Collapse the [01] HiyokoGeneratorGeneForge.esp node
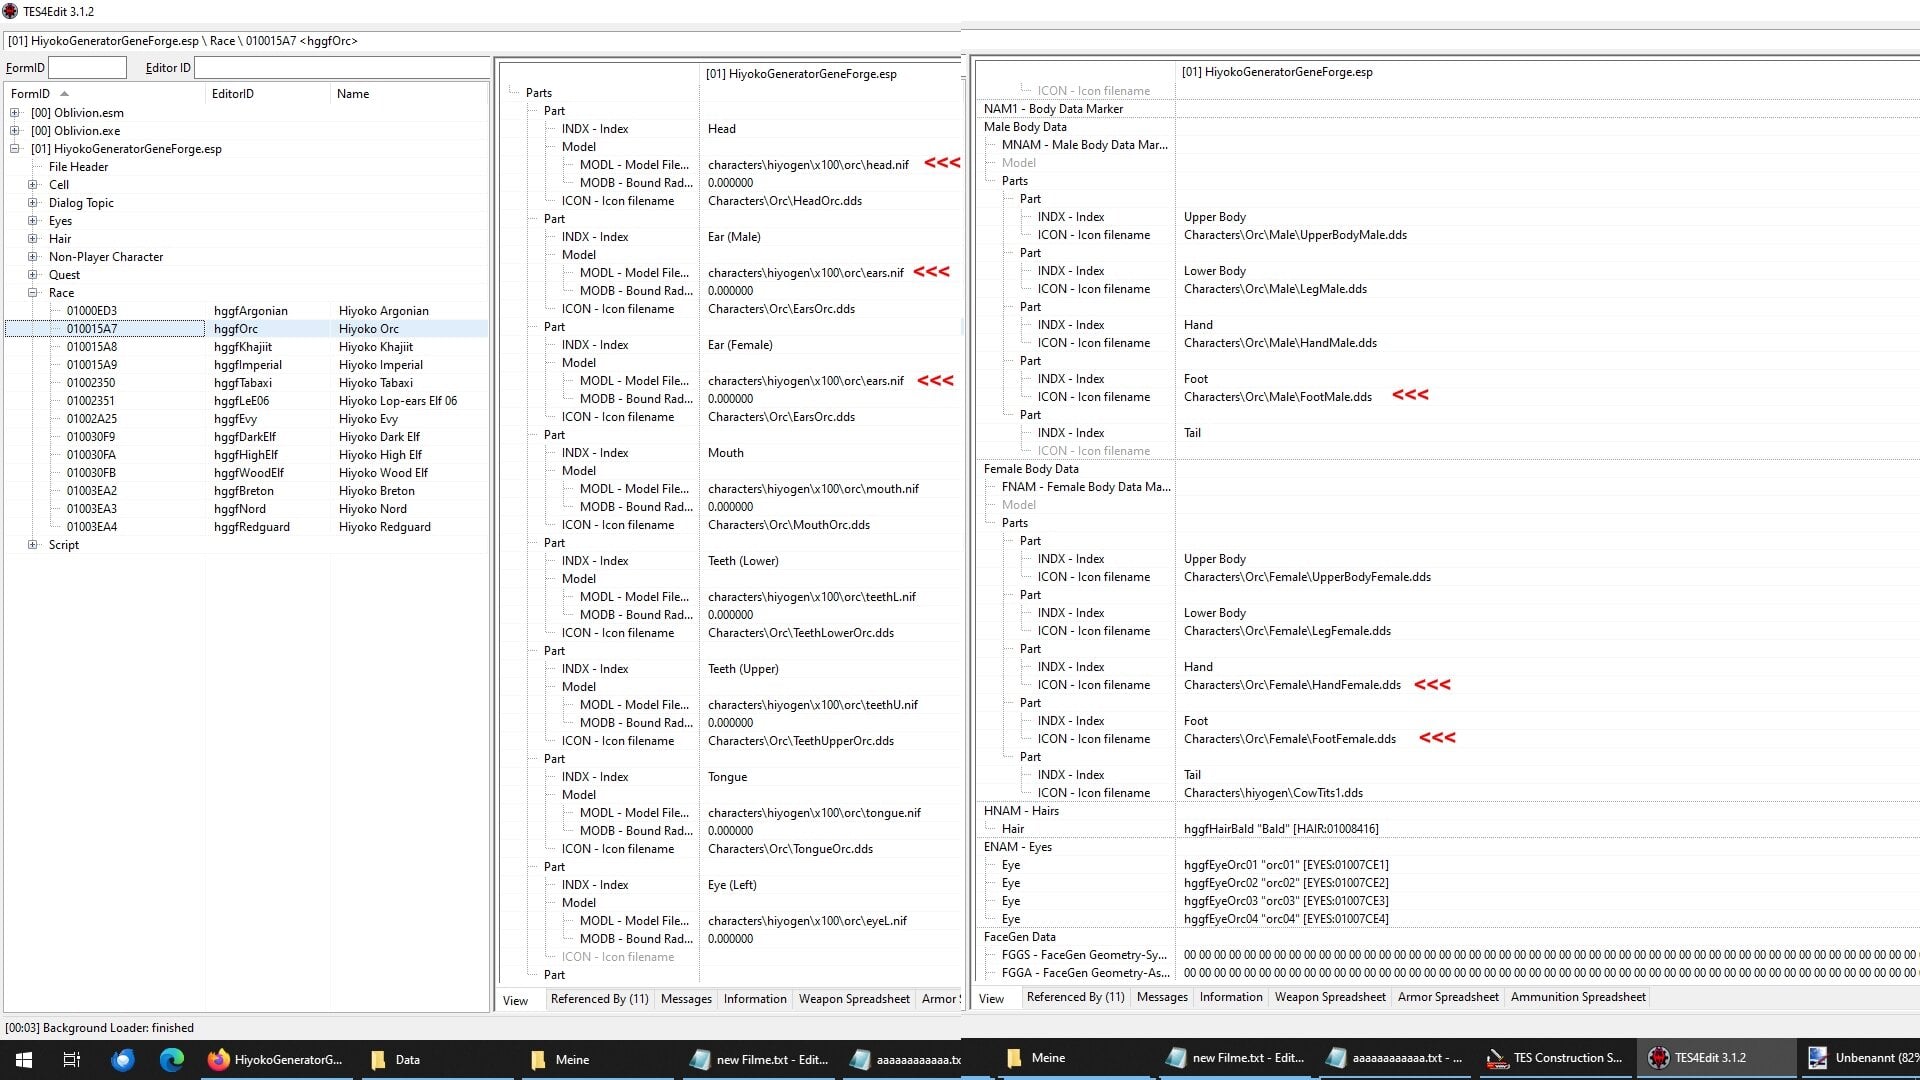 pyautogui.click(x=15, y=149)
